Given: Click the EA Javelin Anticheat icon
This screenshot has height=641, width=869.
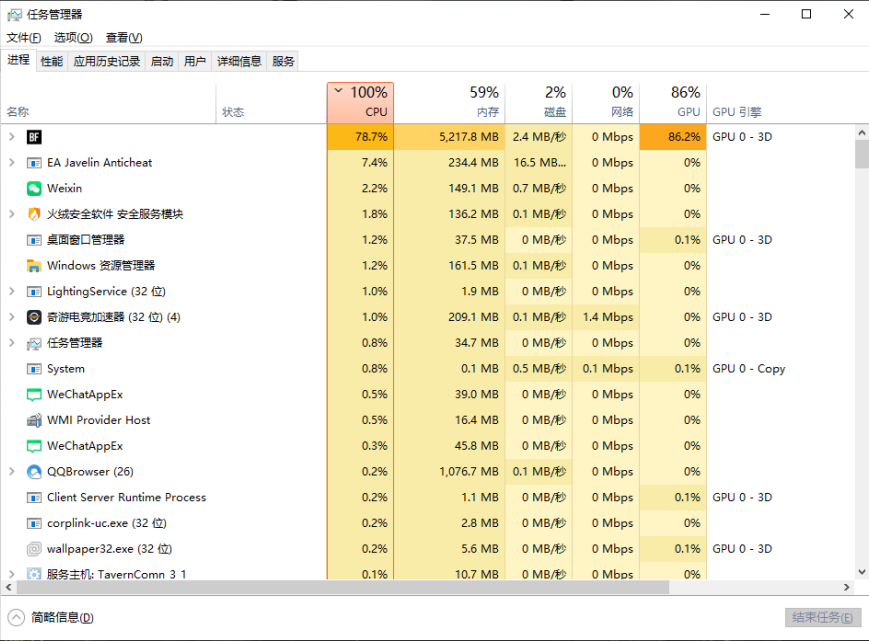Looking at the screenshot, I should (34, 163).
